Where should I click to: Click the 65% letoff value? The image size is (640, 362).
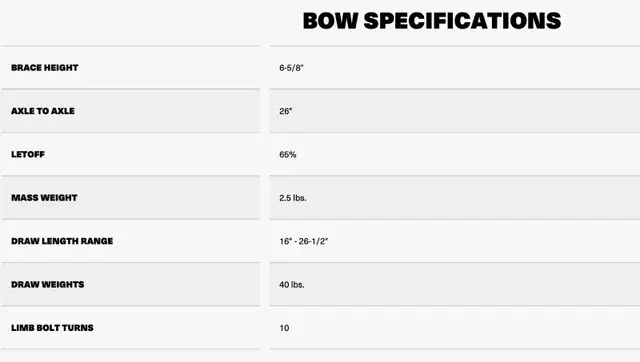[x=288, y=154]
